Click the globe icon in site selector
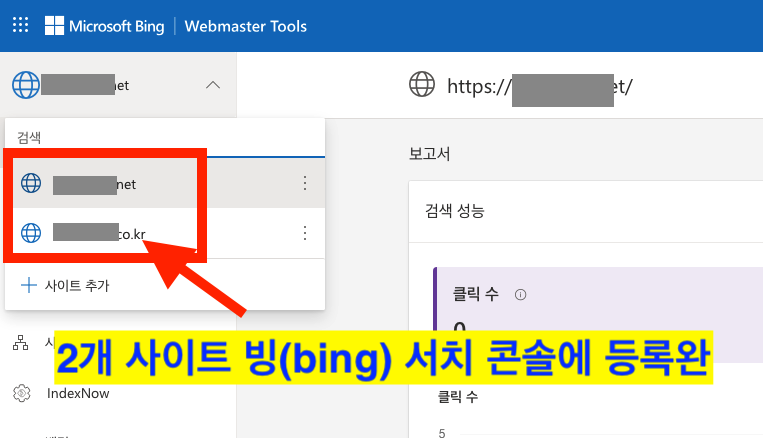This screenshot has width=763, height=438. (x=26, y=85)
